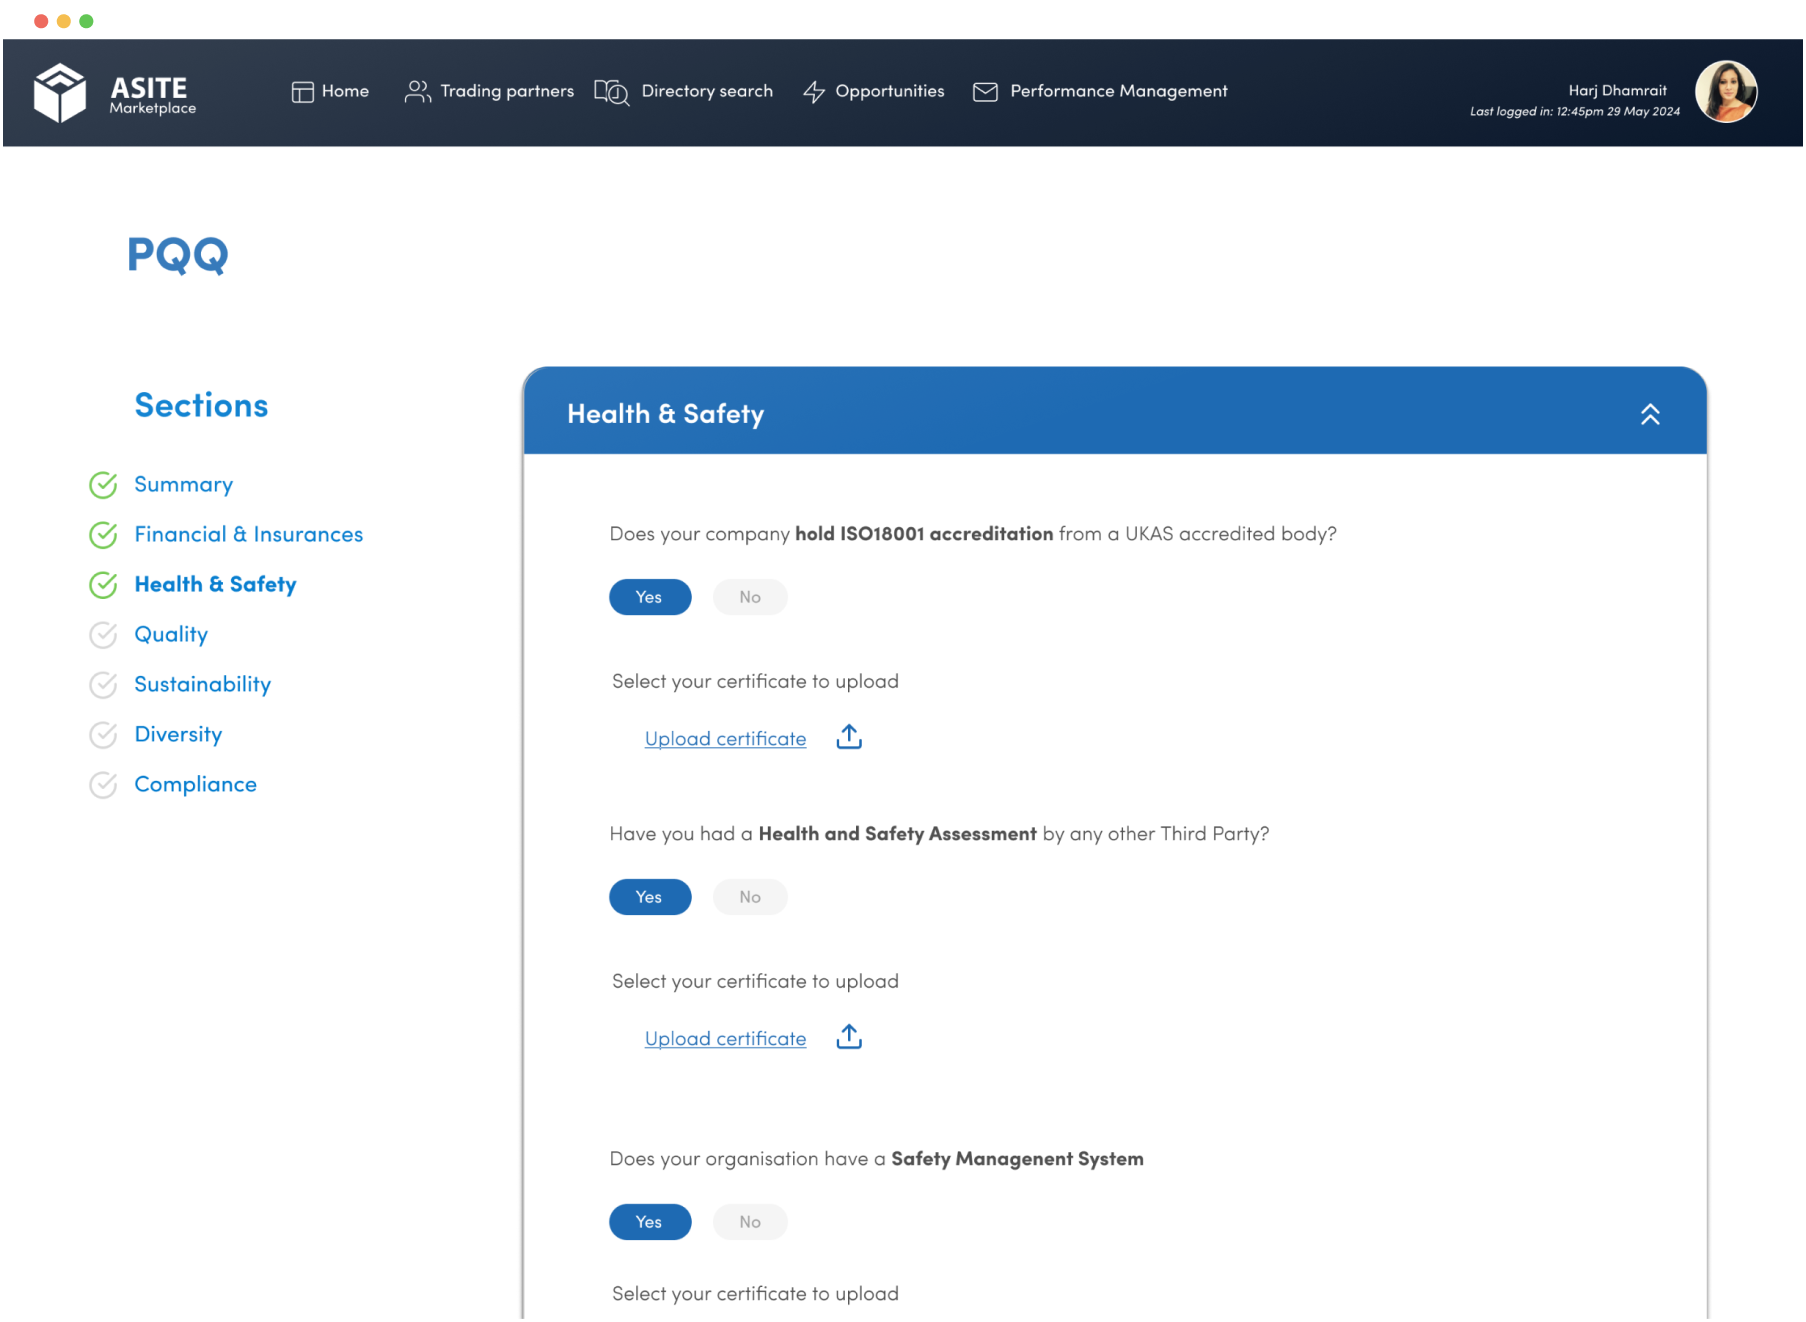This screenshot has height=1322, width=1806.
Task: Click the Directory search magnifier icon
Action: pyautogui.click(x=612, y=92)
